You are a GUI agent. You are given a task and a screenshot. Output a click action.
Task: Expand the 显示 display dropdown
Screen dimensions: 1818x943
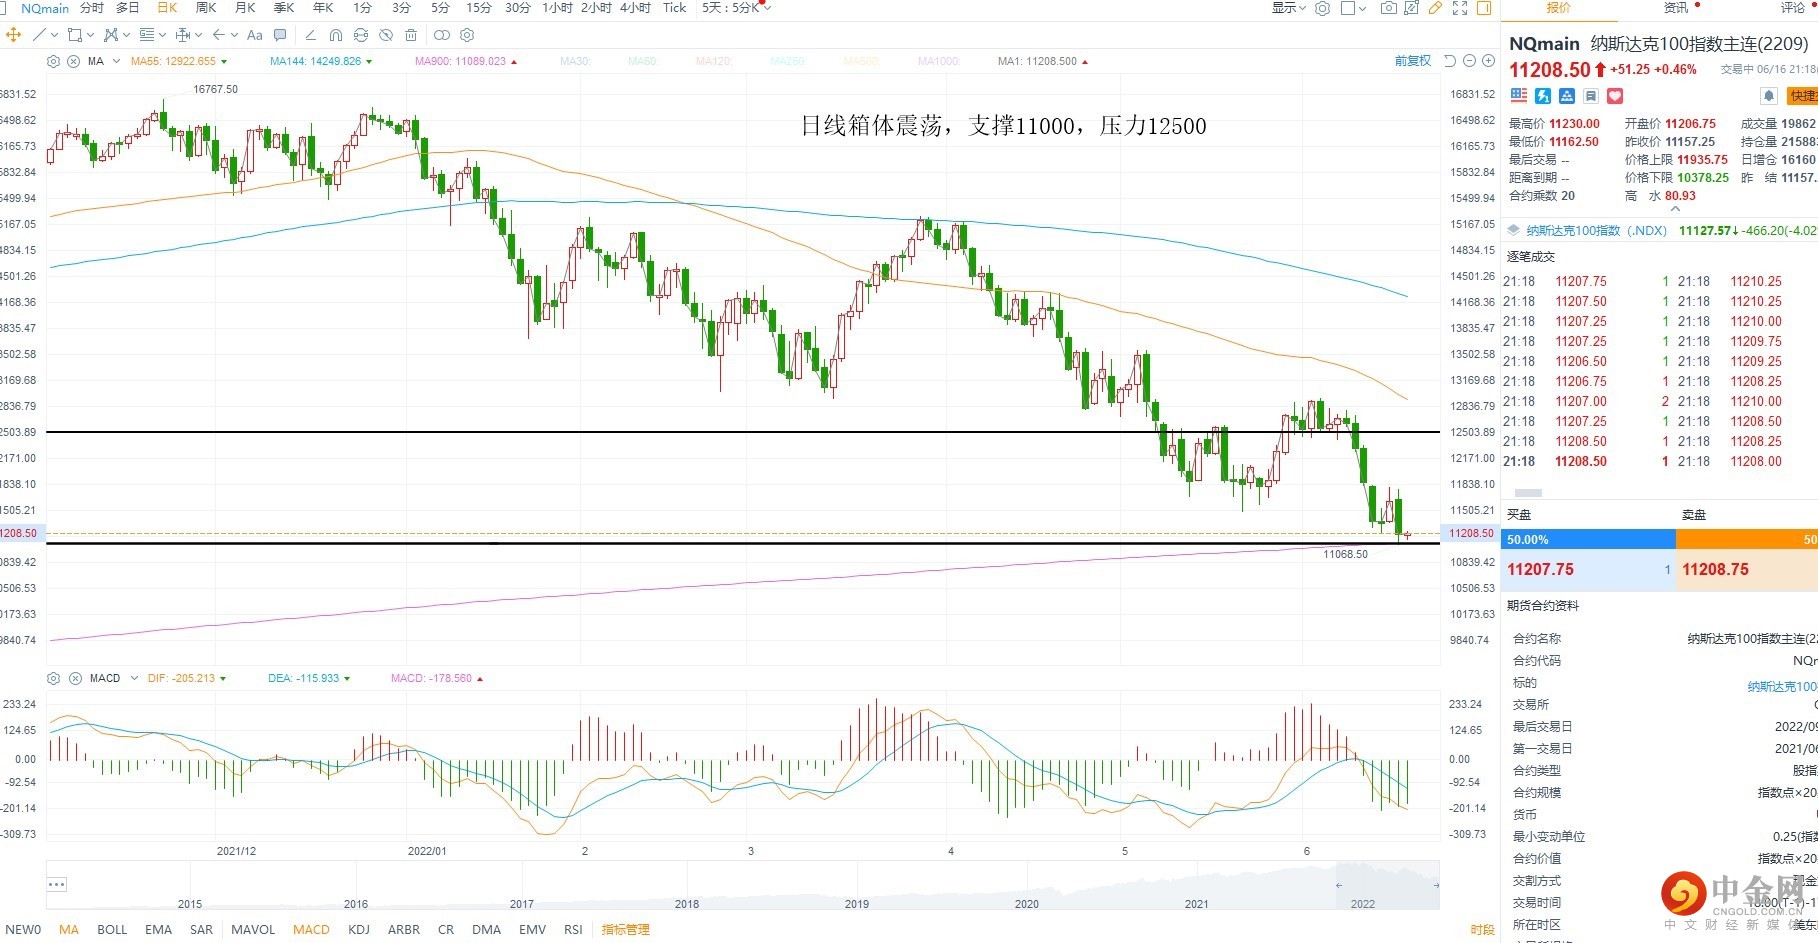(1289, 8)
